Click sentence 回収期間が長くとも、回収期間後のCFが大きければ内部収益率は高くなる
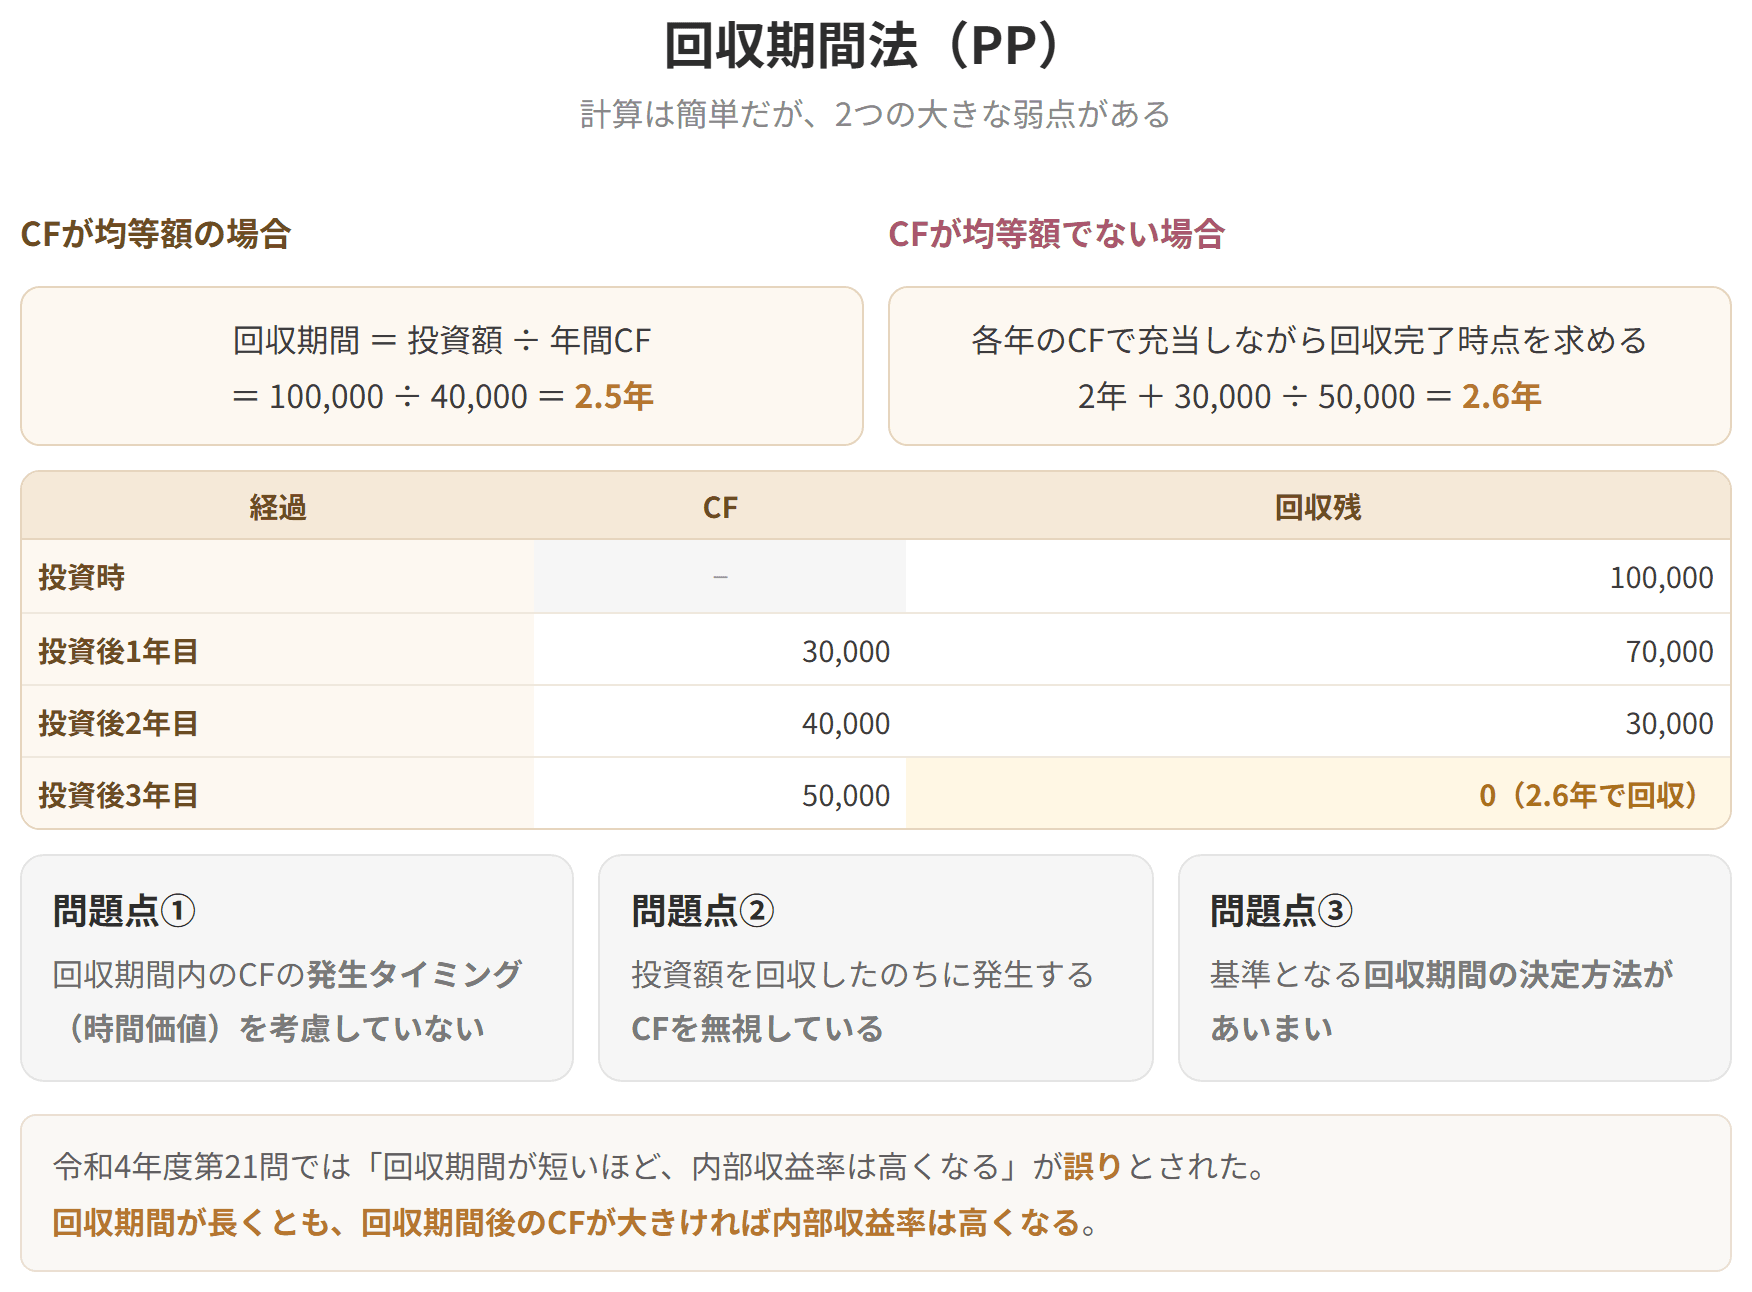The width and height of the screenshot is (1752, 1292). click(x=567, y=1223)
